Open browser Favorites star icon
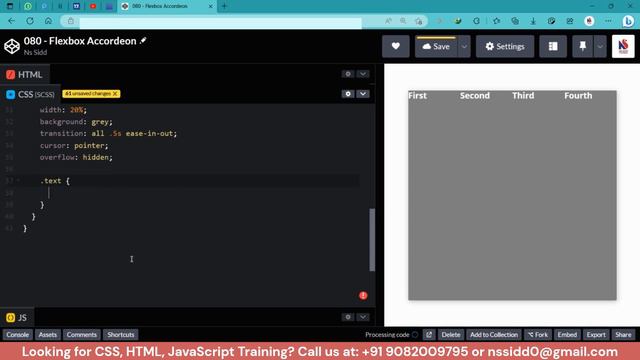 pyautogui.click(x=496, y=21)
